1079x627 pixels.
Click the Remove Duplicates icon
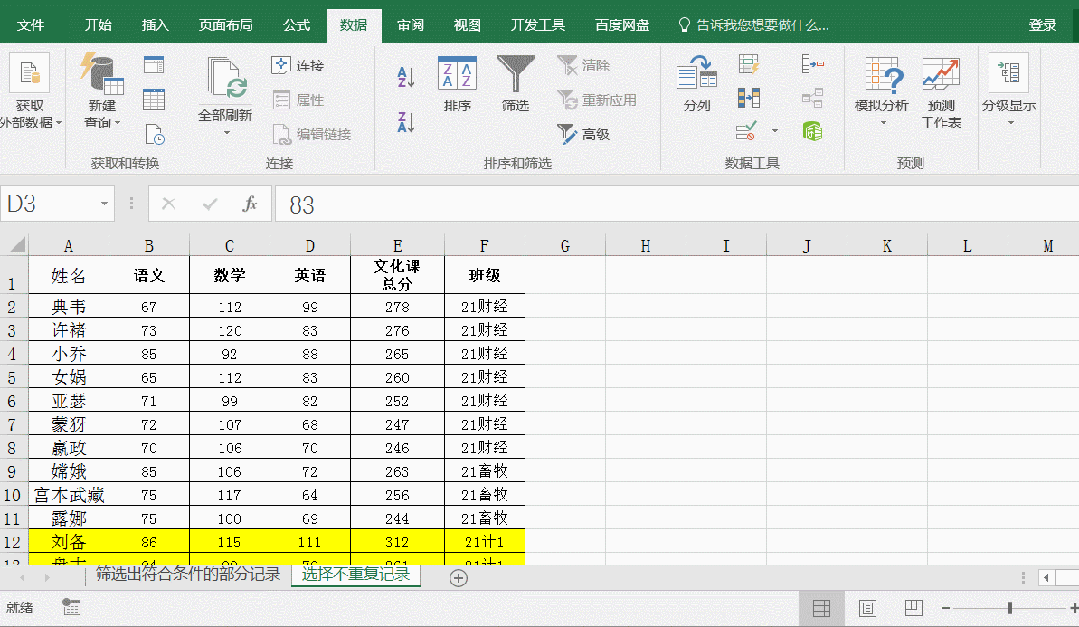[749, 98]
